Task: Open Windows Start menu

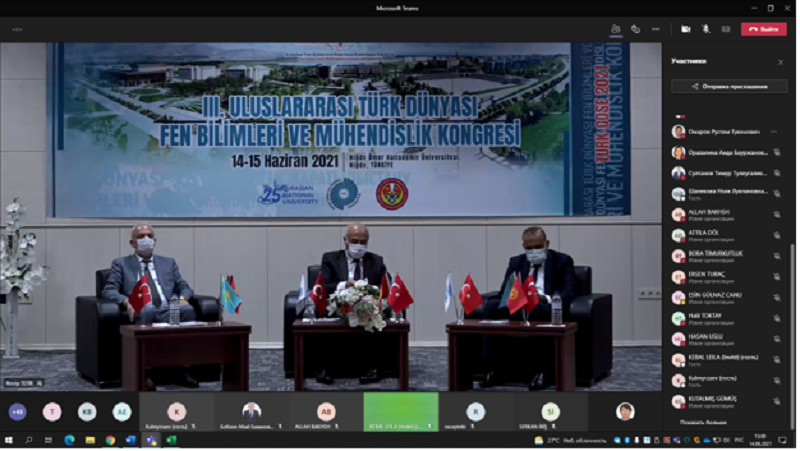Action: [9, 440]
